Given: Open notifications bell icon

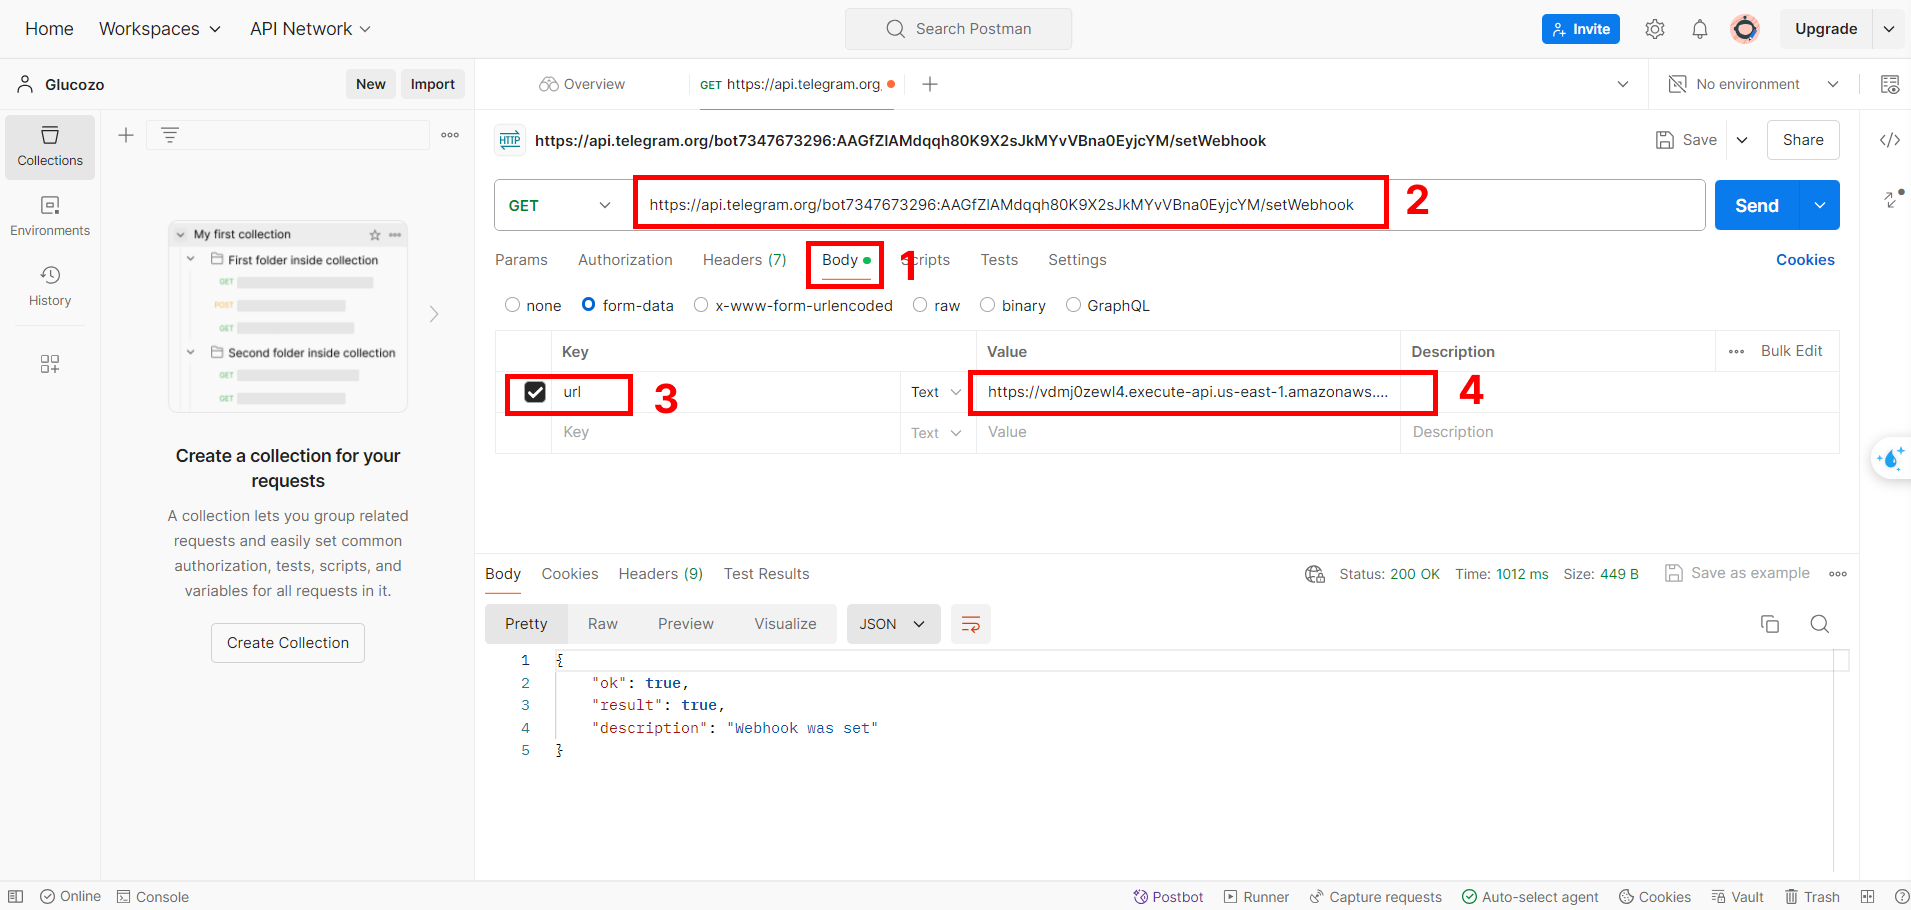Looking at the screenshot, I should click(1700, 29).
